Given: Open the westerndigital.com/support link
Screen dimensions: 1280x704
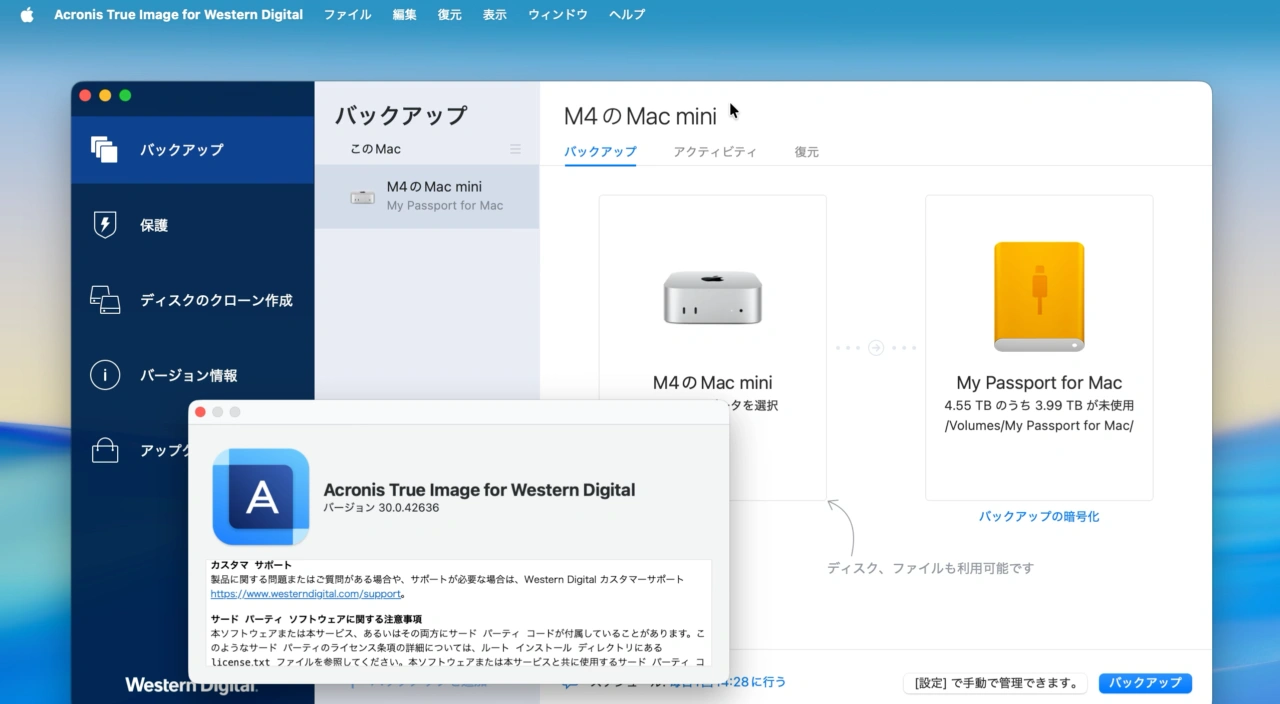Looking at the screenshot, I should coord(305,593).
